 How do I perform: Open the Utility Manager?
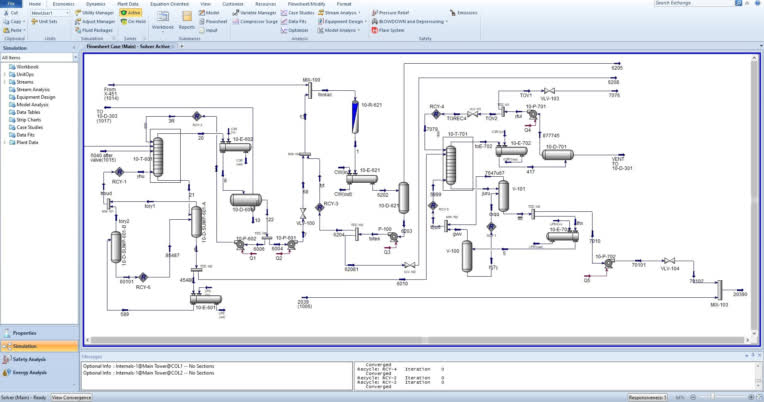click(95, 13)
